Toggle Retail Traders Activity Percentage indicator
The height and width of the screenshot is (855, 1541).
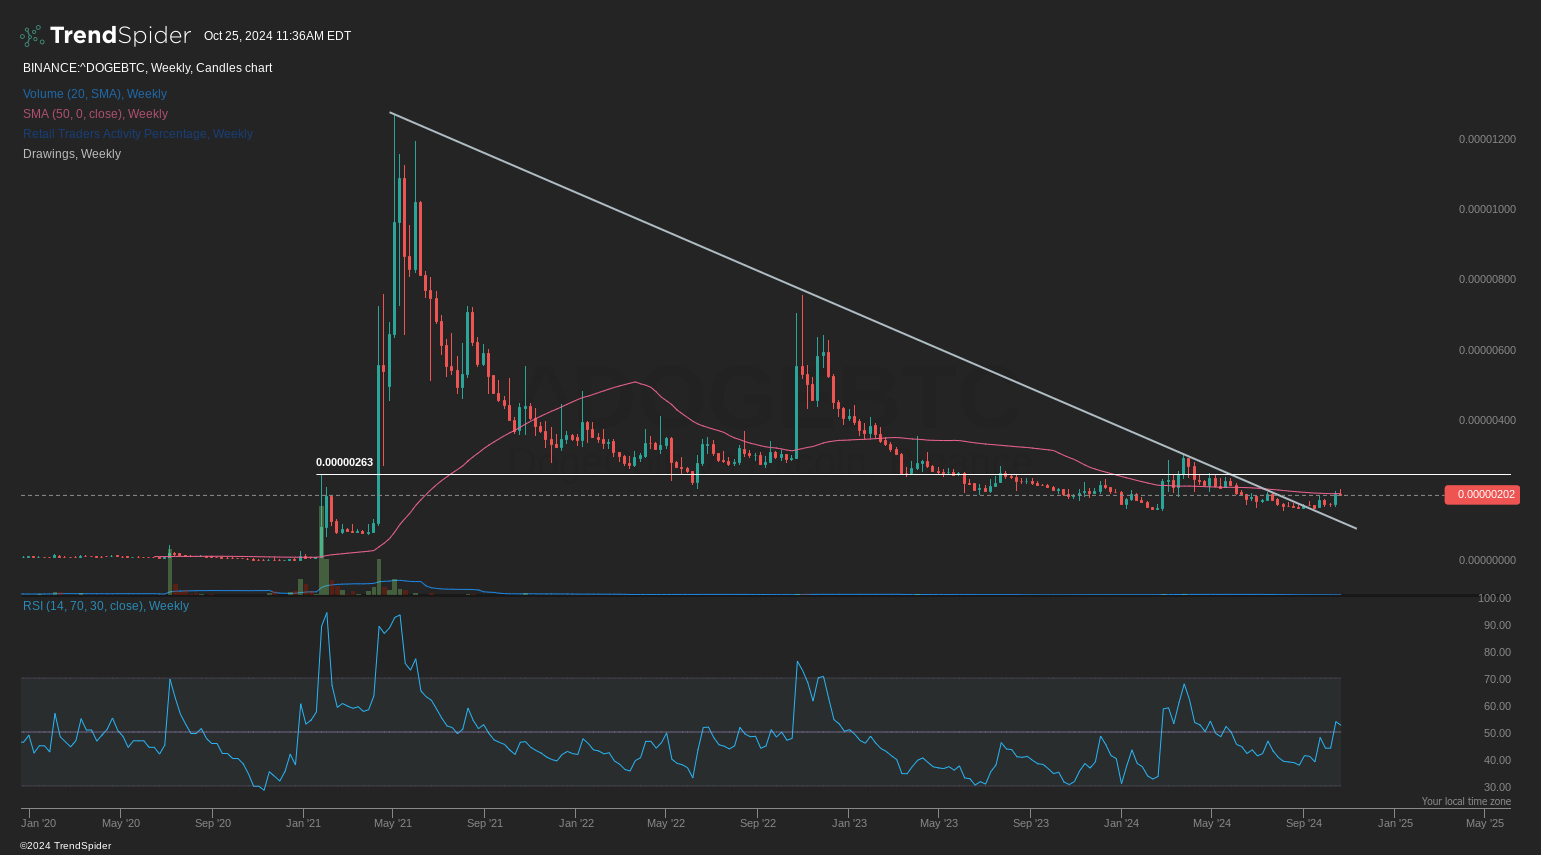pos(137,133)
